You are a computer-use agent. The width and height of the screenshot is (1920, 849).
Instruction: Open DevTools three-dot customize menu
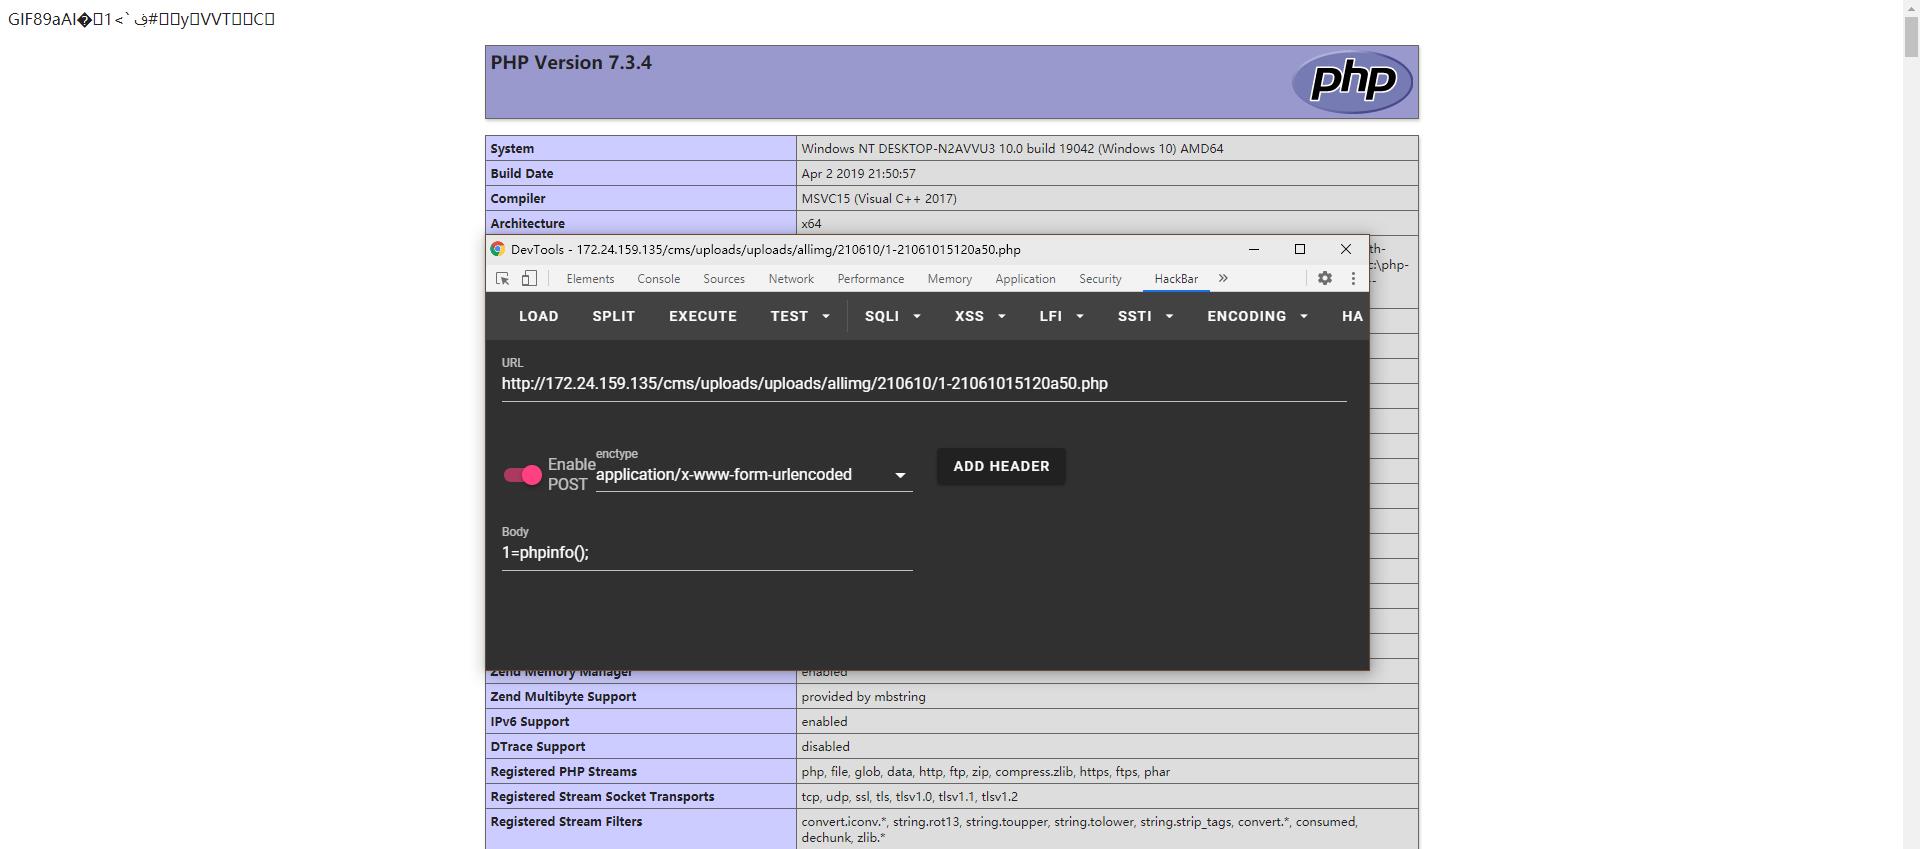tap(1353, 279)
